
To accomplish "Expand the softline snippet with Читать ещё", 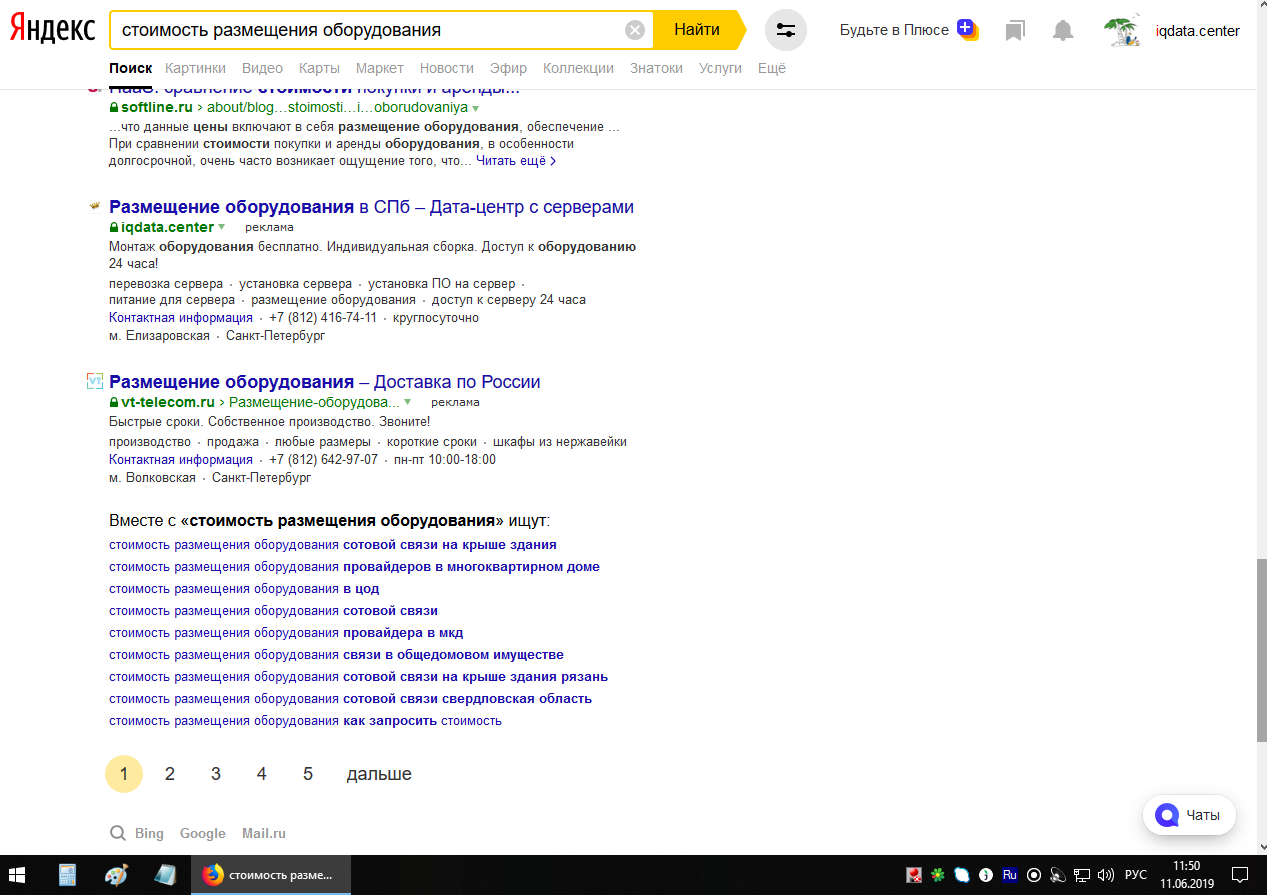I will [x=516, y=160].
